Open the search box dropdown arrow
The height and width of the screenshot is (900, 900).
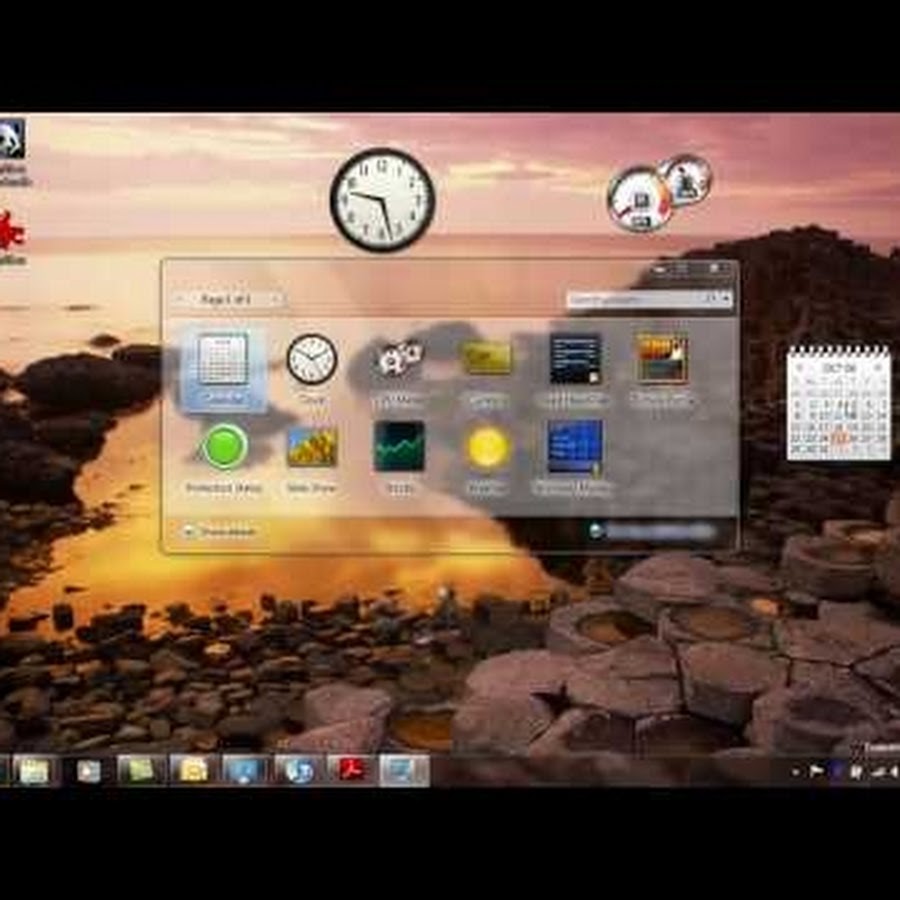tap(726, 299)
